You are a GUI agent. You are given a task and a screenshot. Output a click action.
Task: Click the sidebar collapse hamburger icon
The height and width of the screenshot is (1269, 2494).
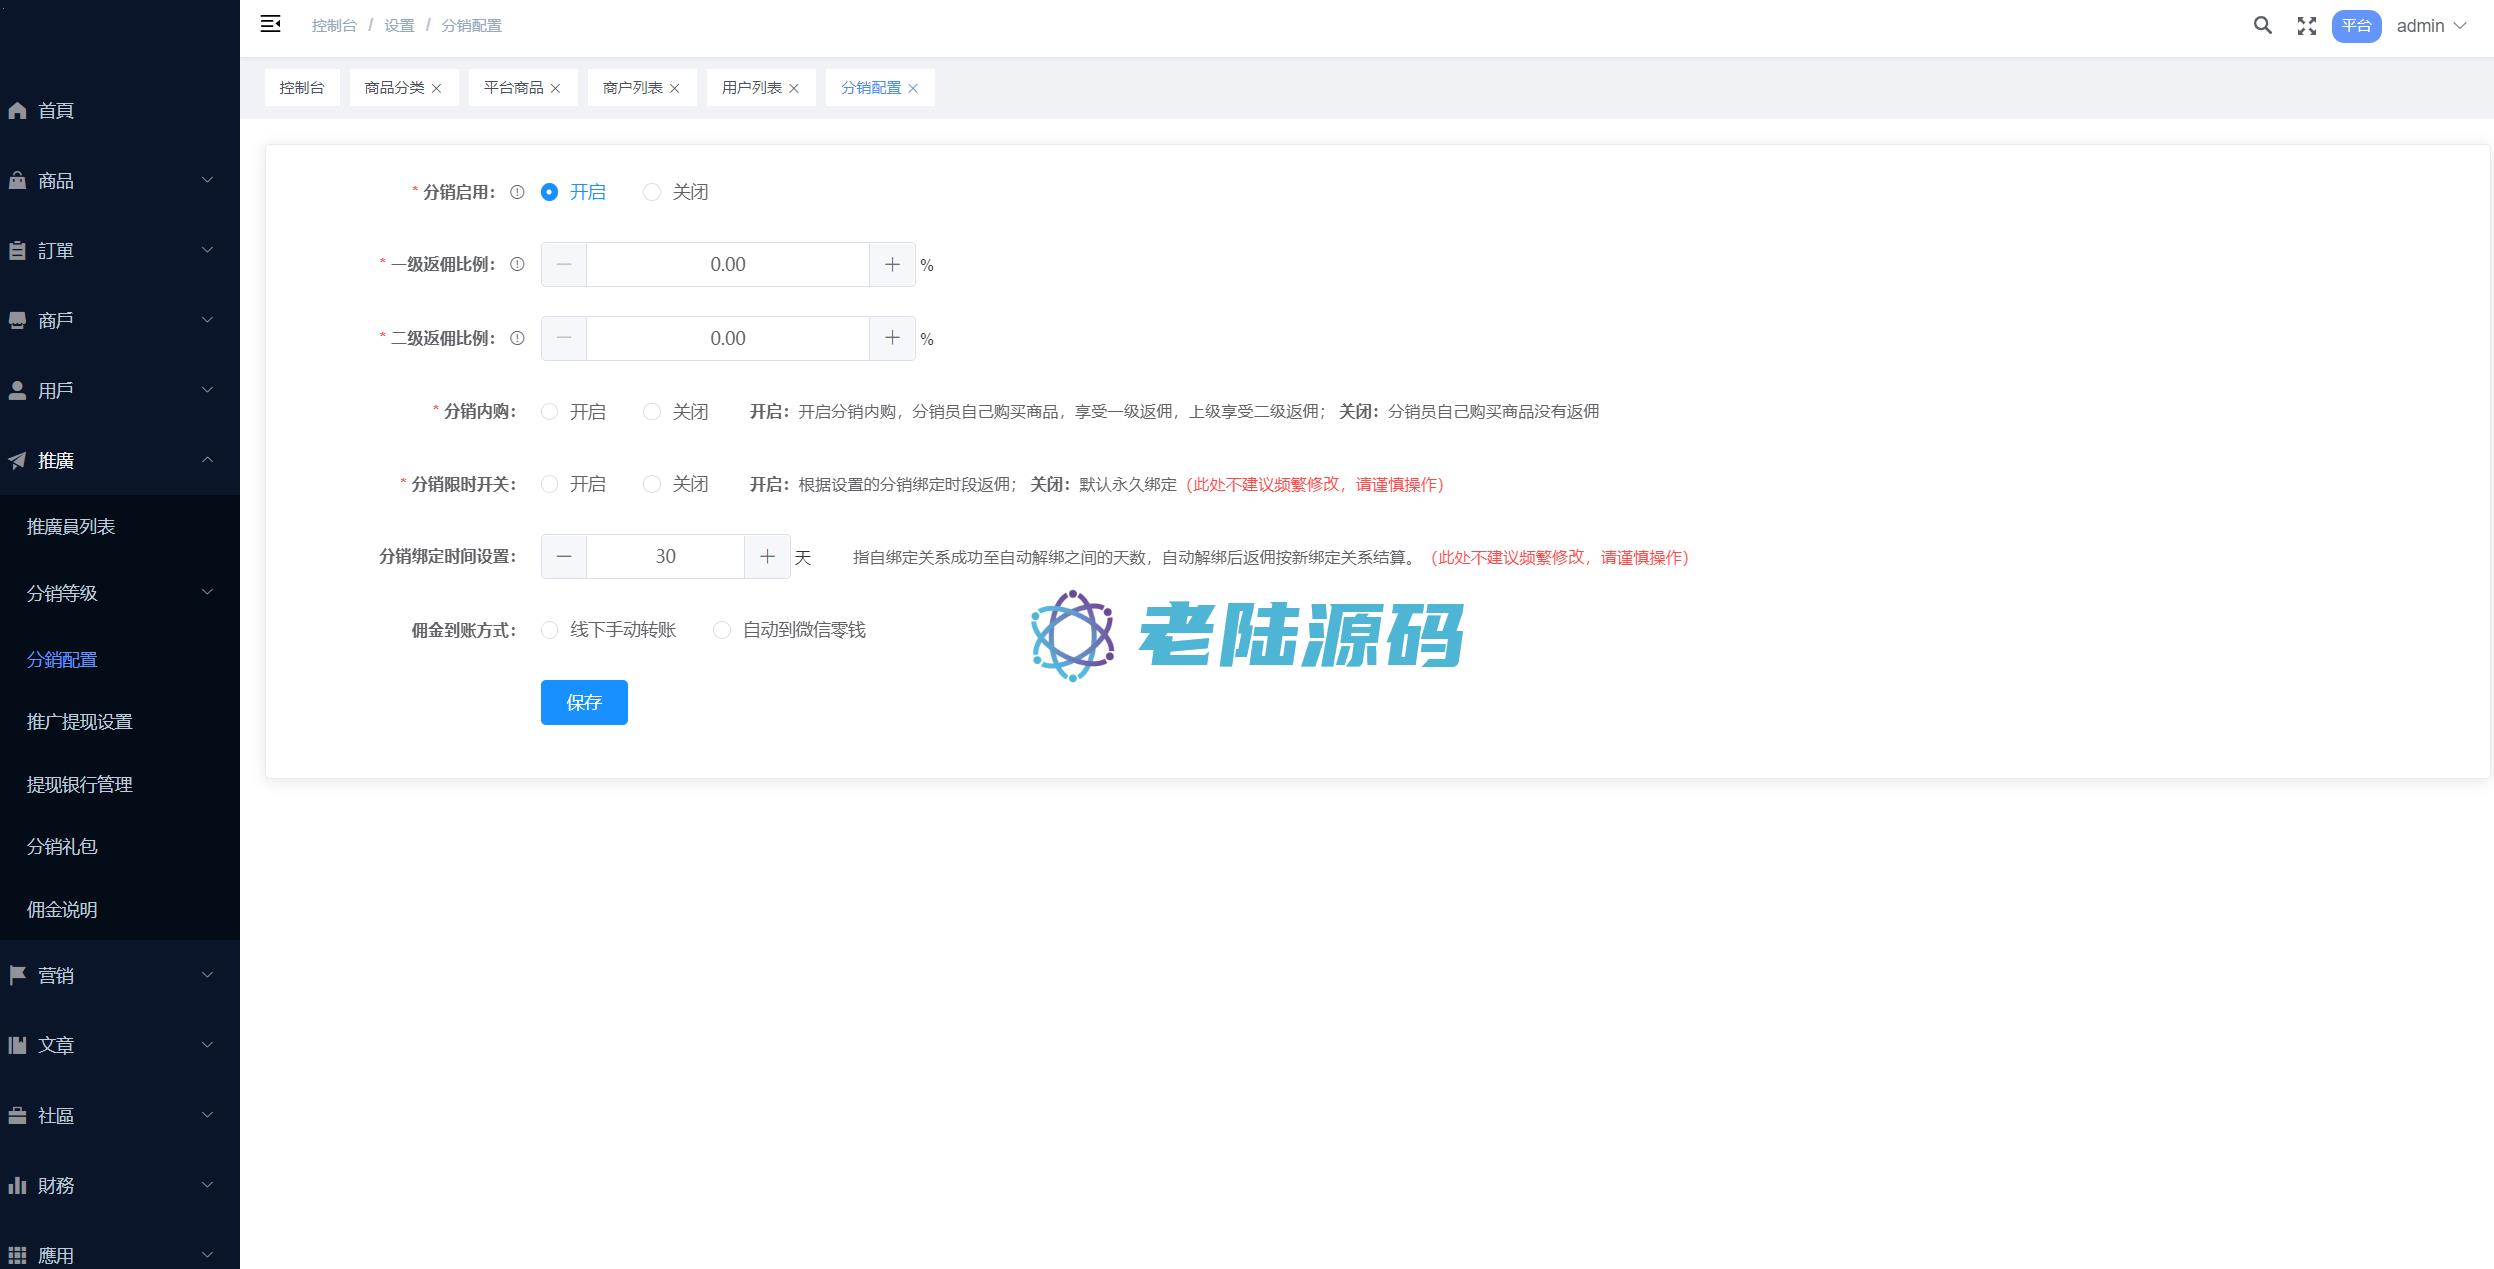270,24
